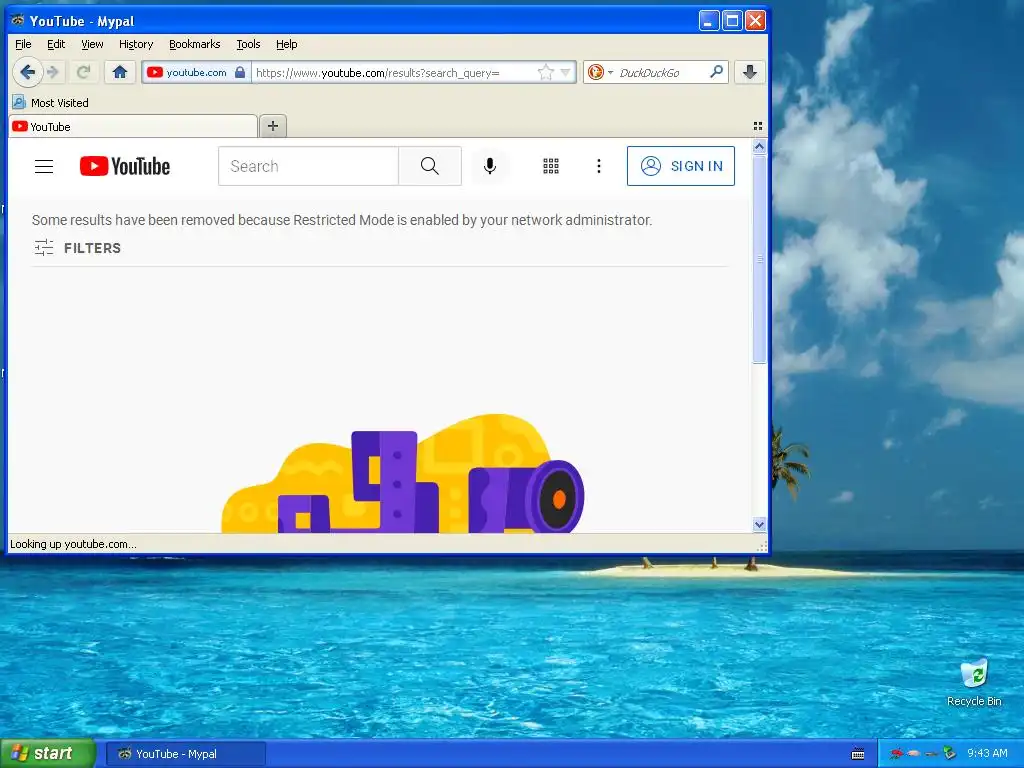Open the FILTERS options

pyautogui.click(x=78, y=248)
